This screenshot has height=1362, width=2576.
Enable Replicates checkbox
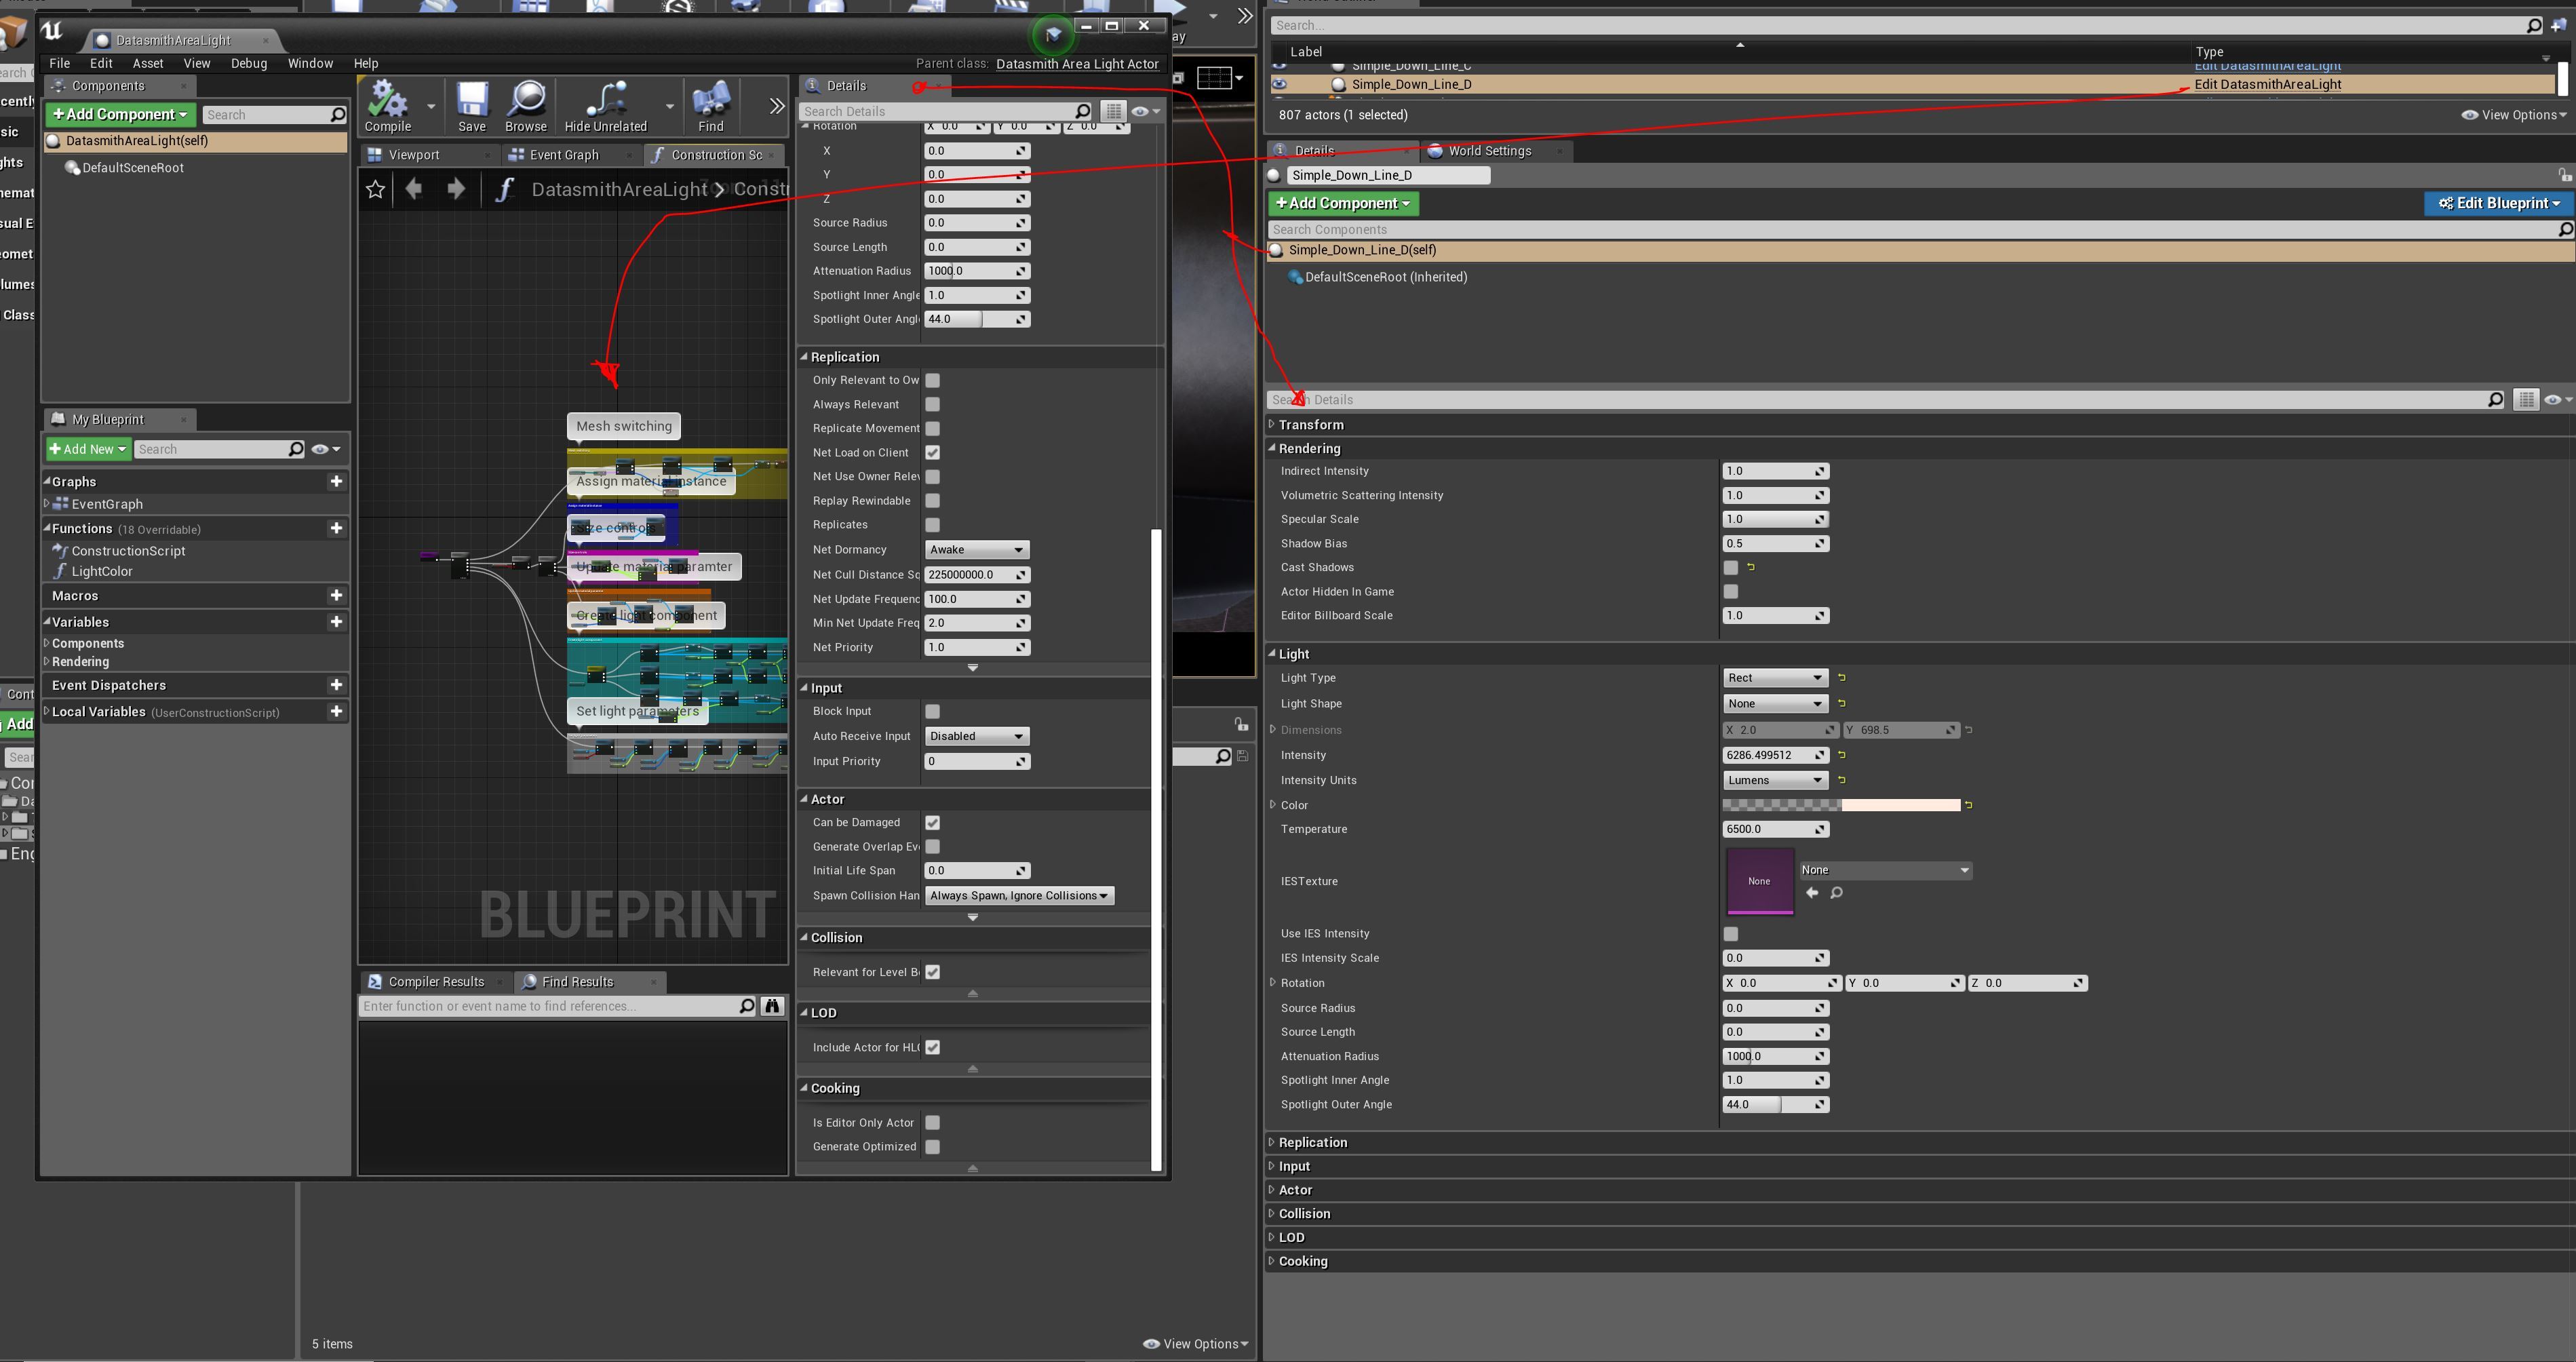click(x=933, y=525)
